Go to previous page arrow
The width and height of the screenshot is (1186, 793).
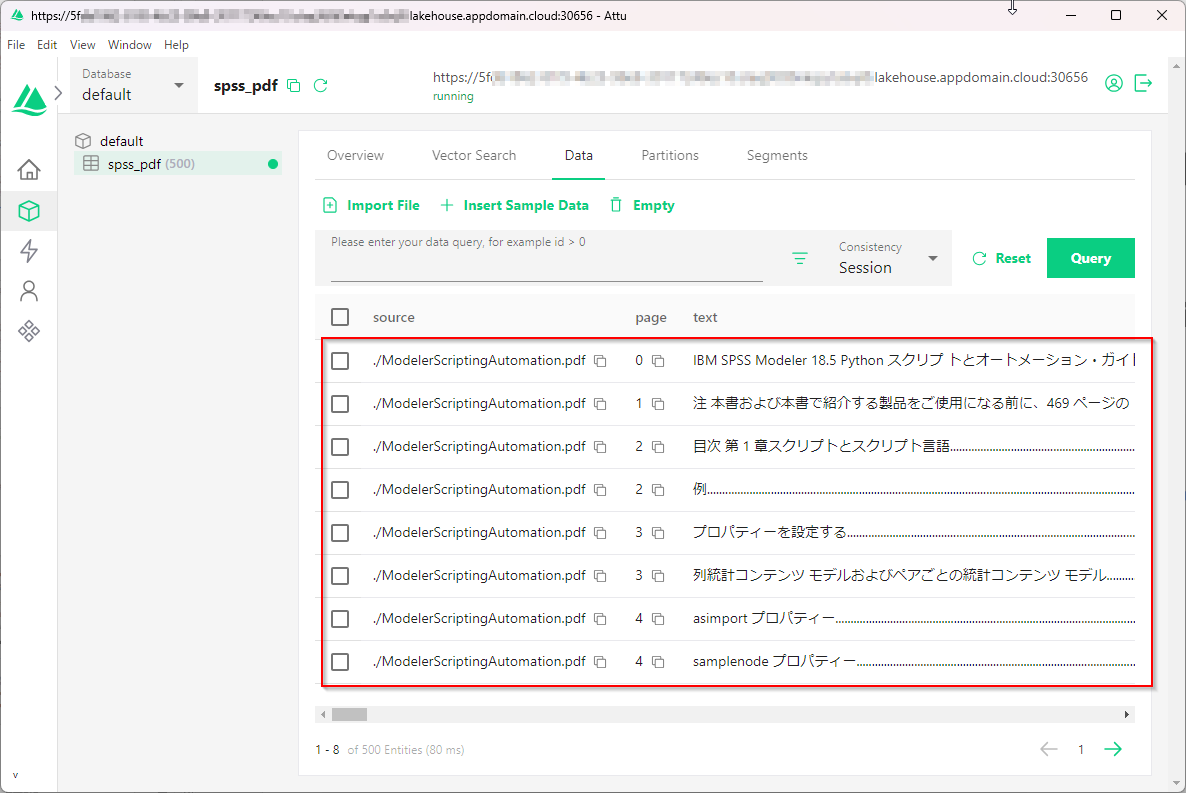pyautogui.click(x=1048, y=749)
